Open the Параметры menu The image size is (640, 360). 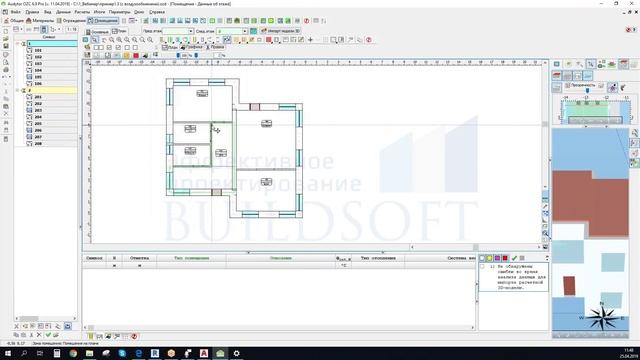pos(119,12)
